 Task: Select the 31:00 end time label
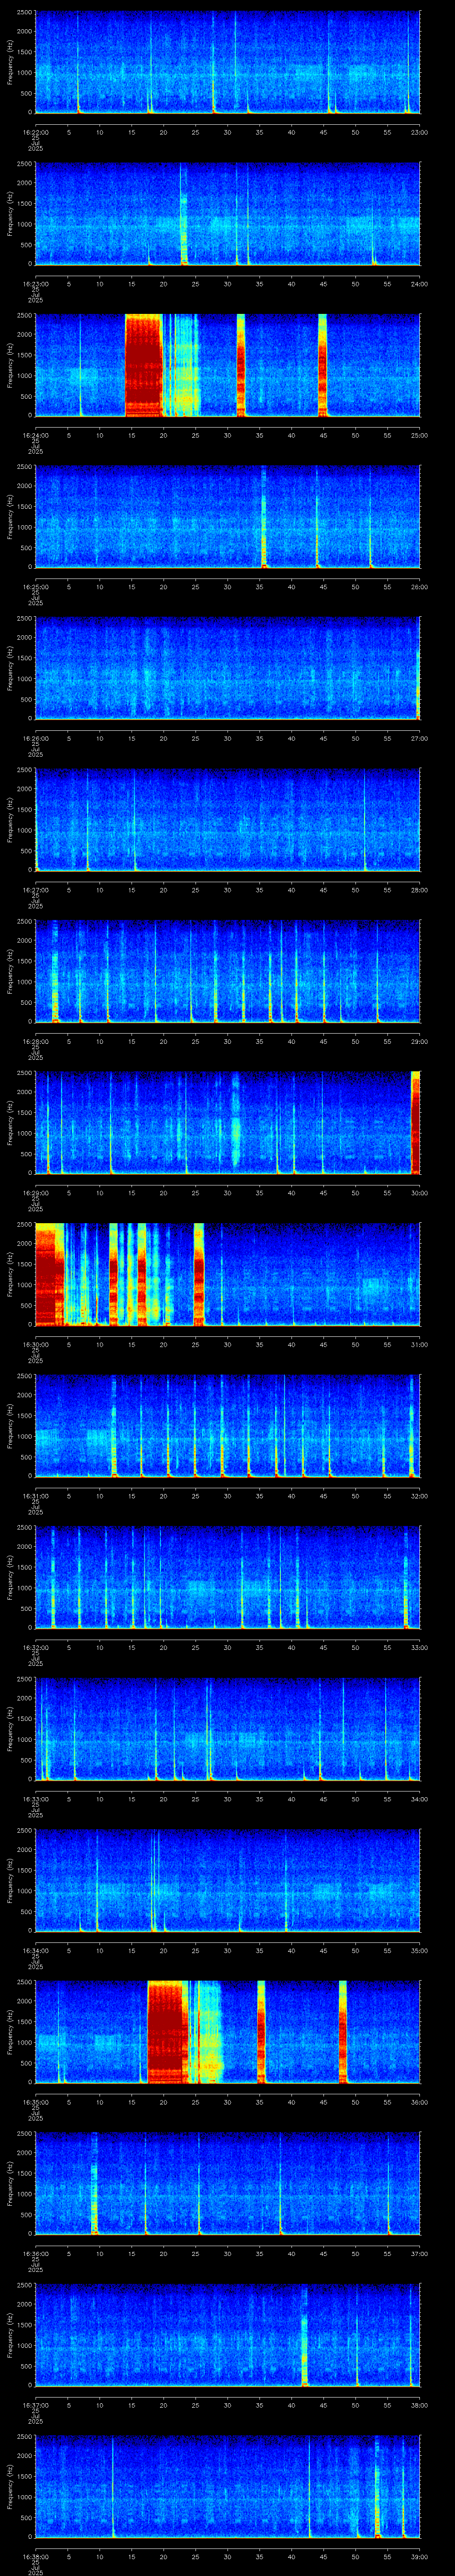coord(419,1344)
